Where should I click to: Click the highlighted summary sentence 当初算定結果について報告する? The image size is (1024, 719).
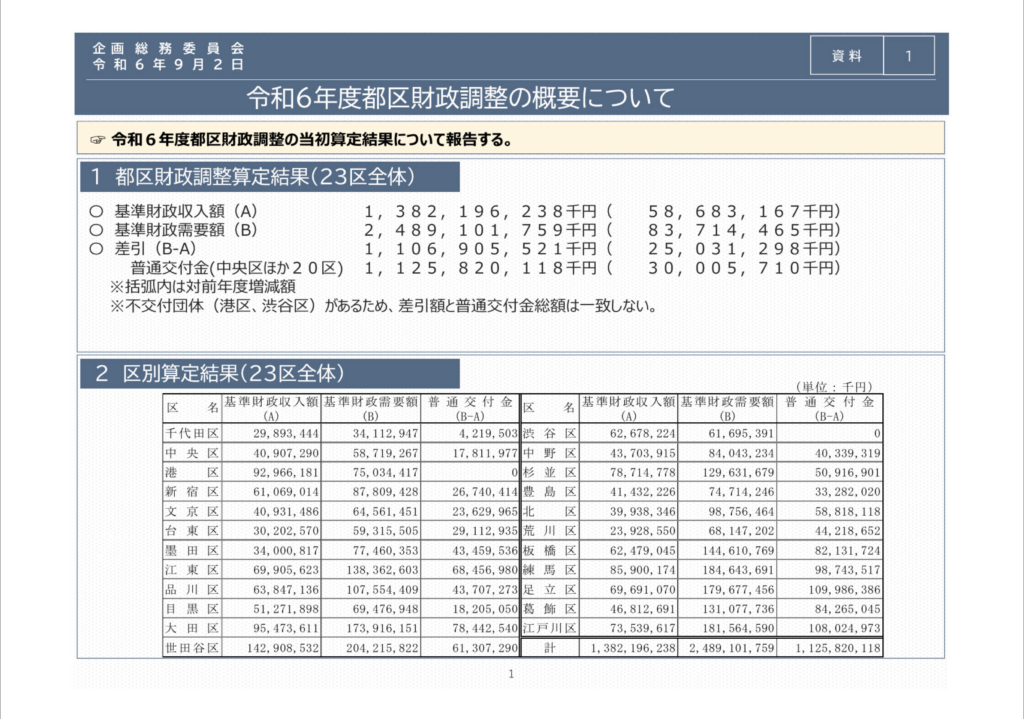pos(312,139)
